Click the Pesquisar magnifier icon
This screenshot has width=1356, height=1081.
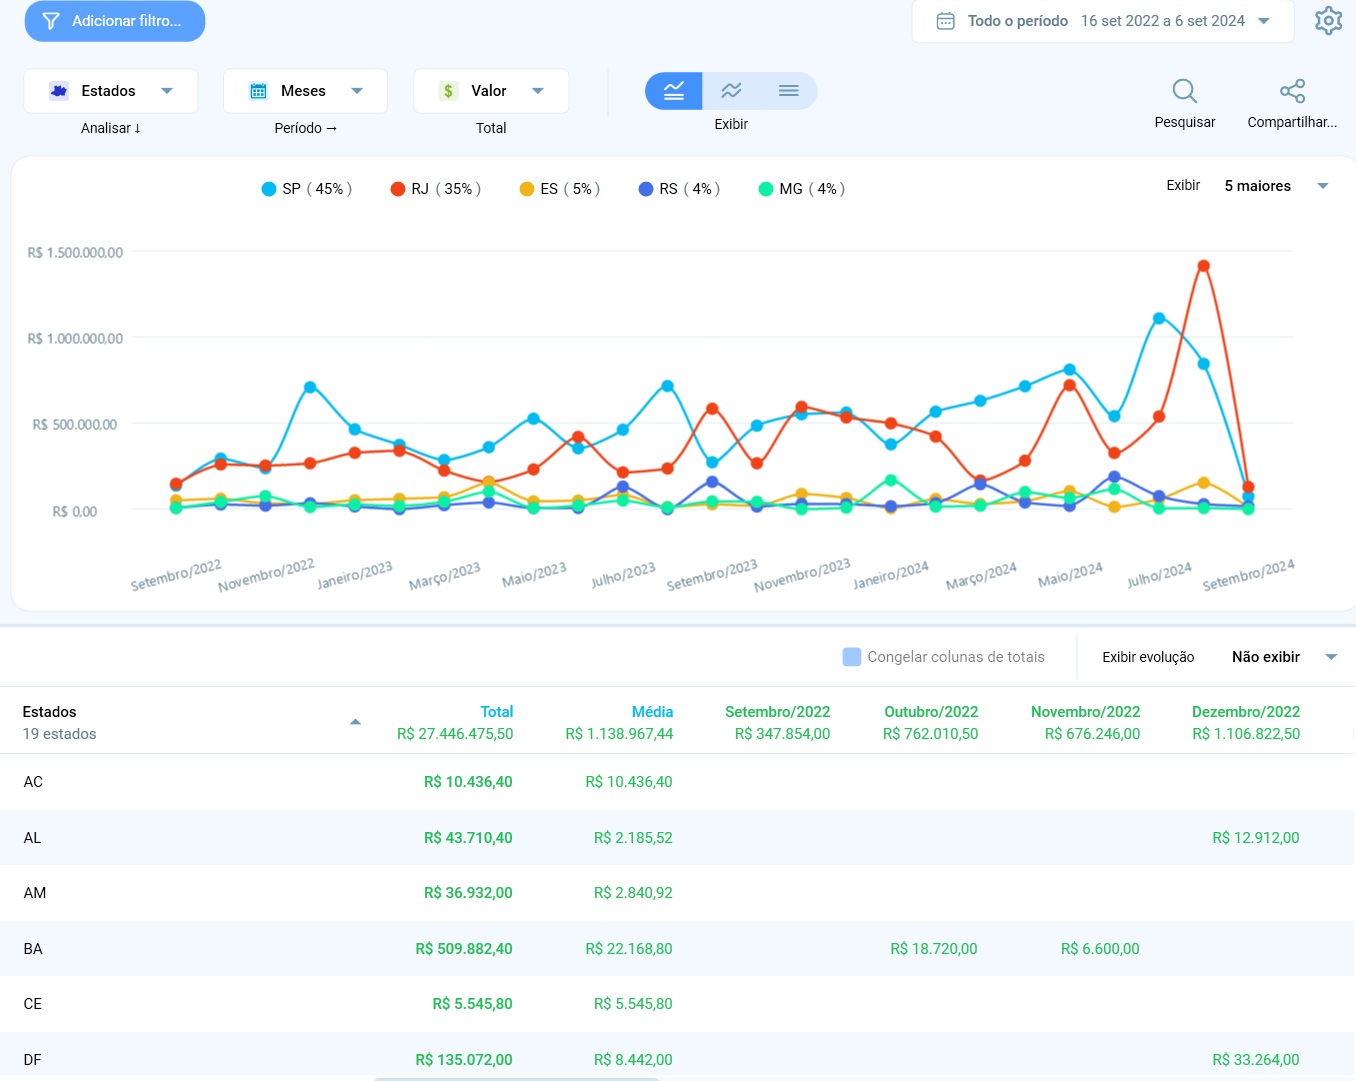pos(1185,91)
